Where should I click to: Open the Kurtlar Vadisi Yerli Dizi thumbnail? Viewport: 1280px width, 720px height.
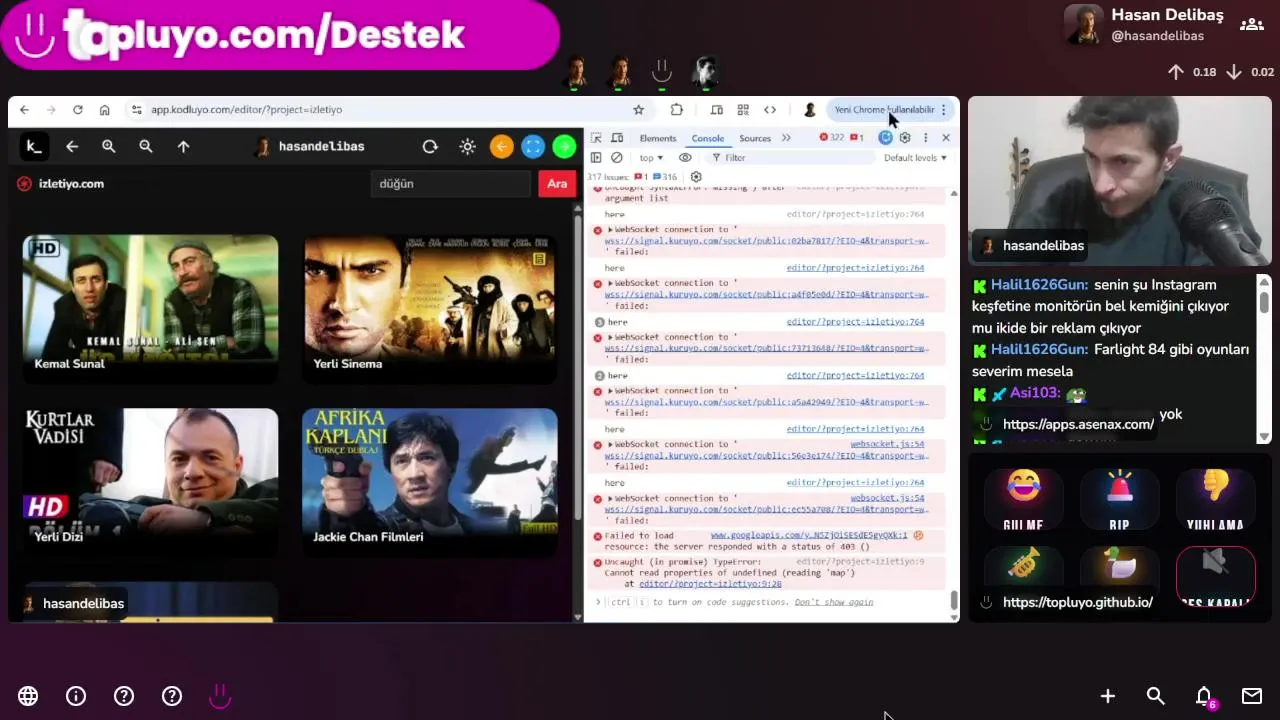point(150,482)
